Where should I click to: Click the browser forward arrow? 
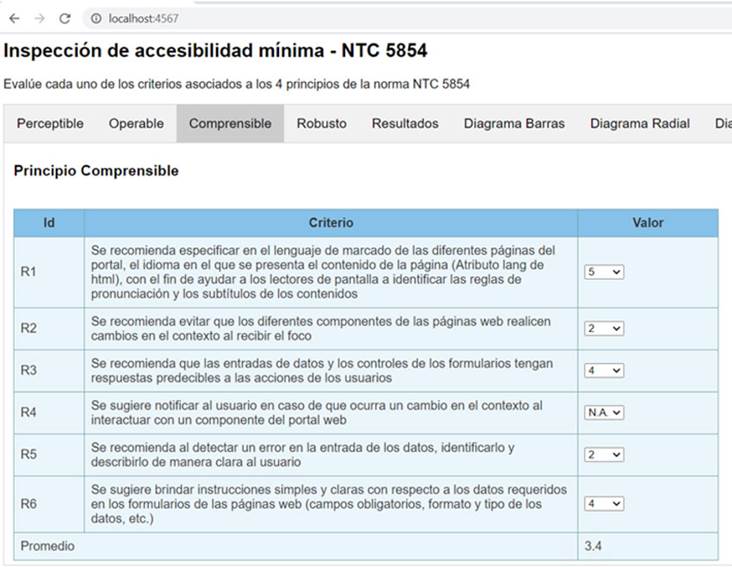click(39, 18)
